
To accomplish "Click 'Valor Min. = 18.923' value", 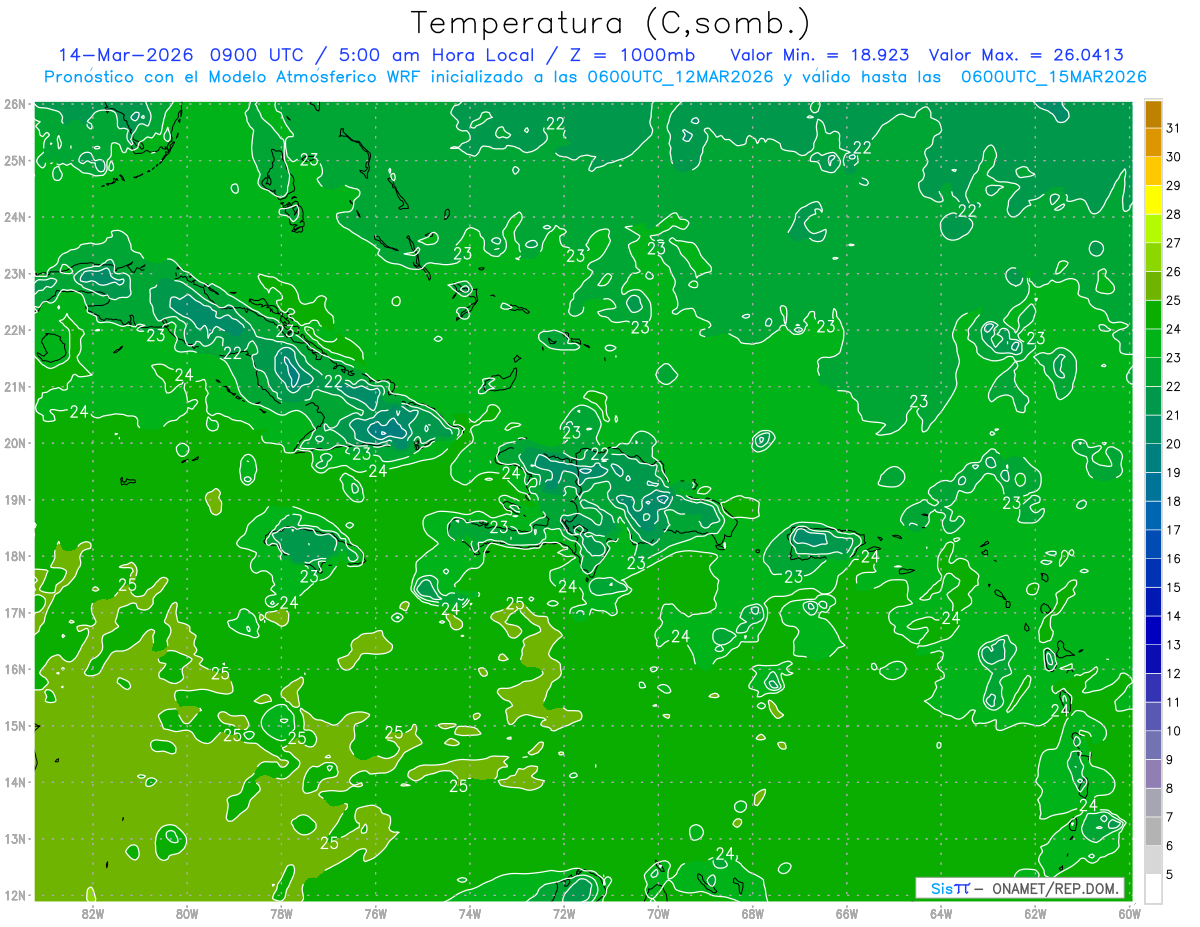I will pos(820,54).
